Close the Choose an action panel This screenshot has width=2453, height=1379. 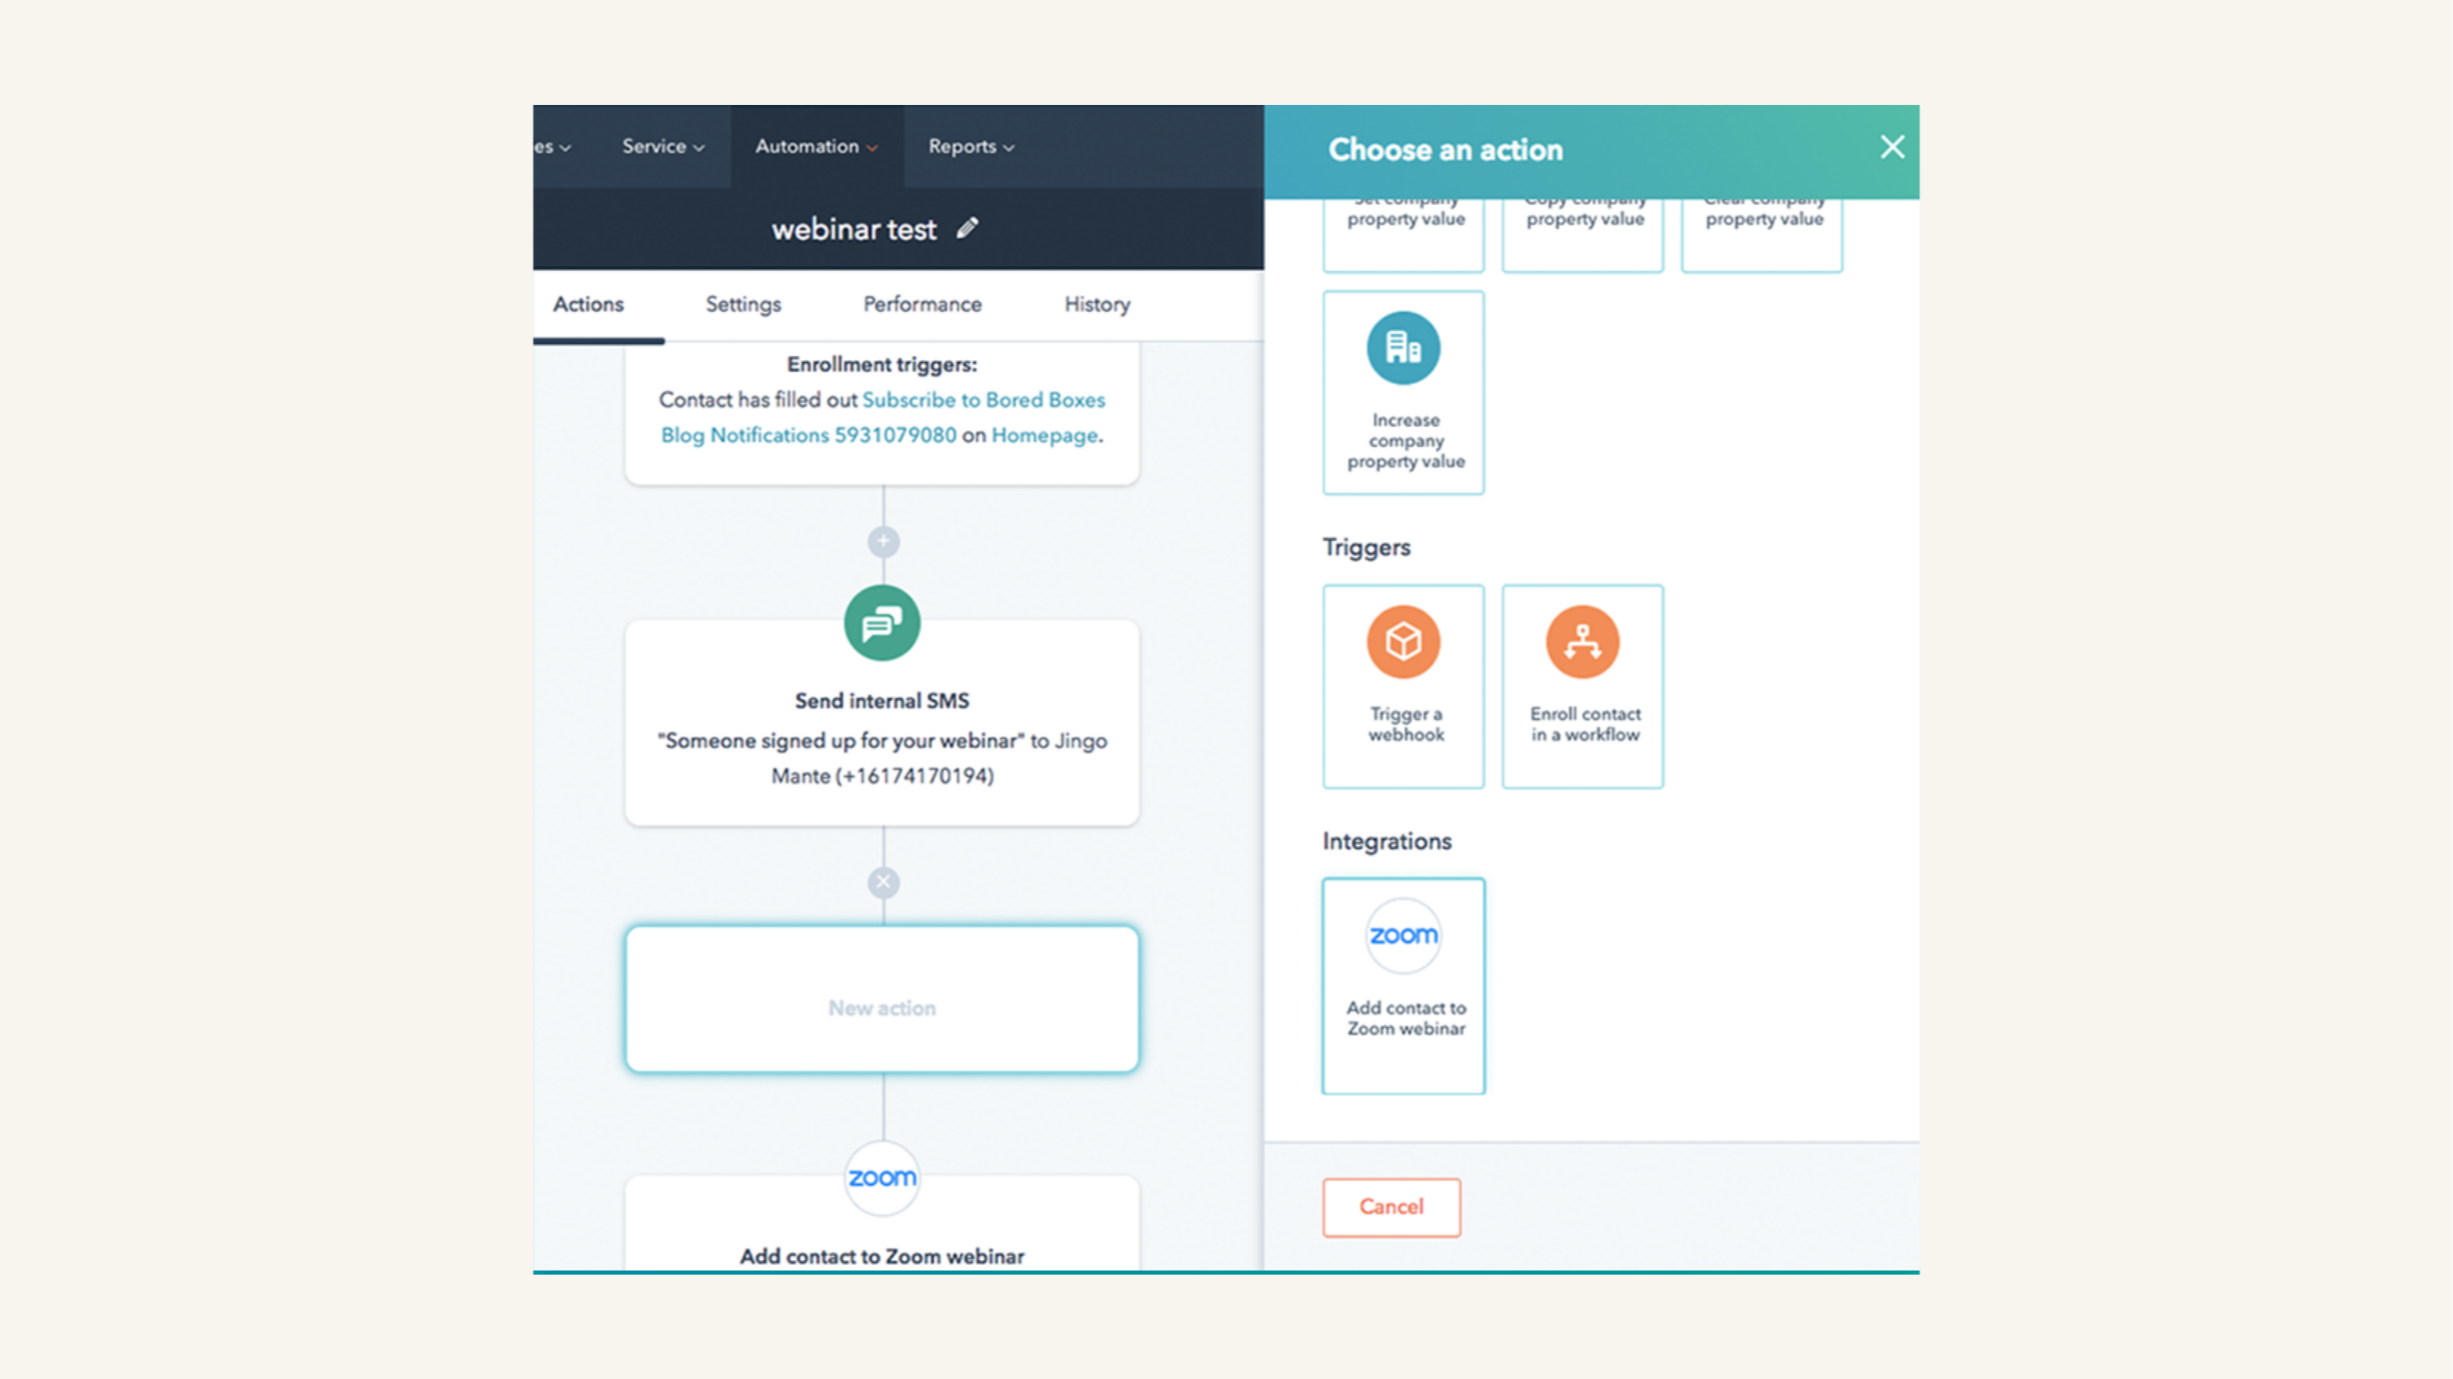[x=1891, y=147]
